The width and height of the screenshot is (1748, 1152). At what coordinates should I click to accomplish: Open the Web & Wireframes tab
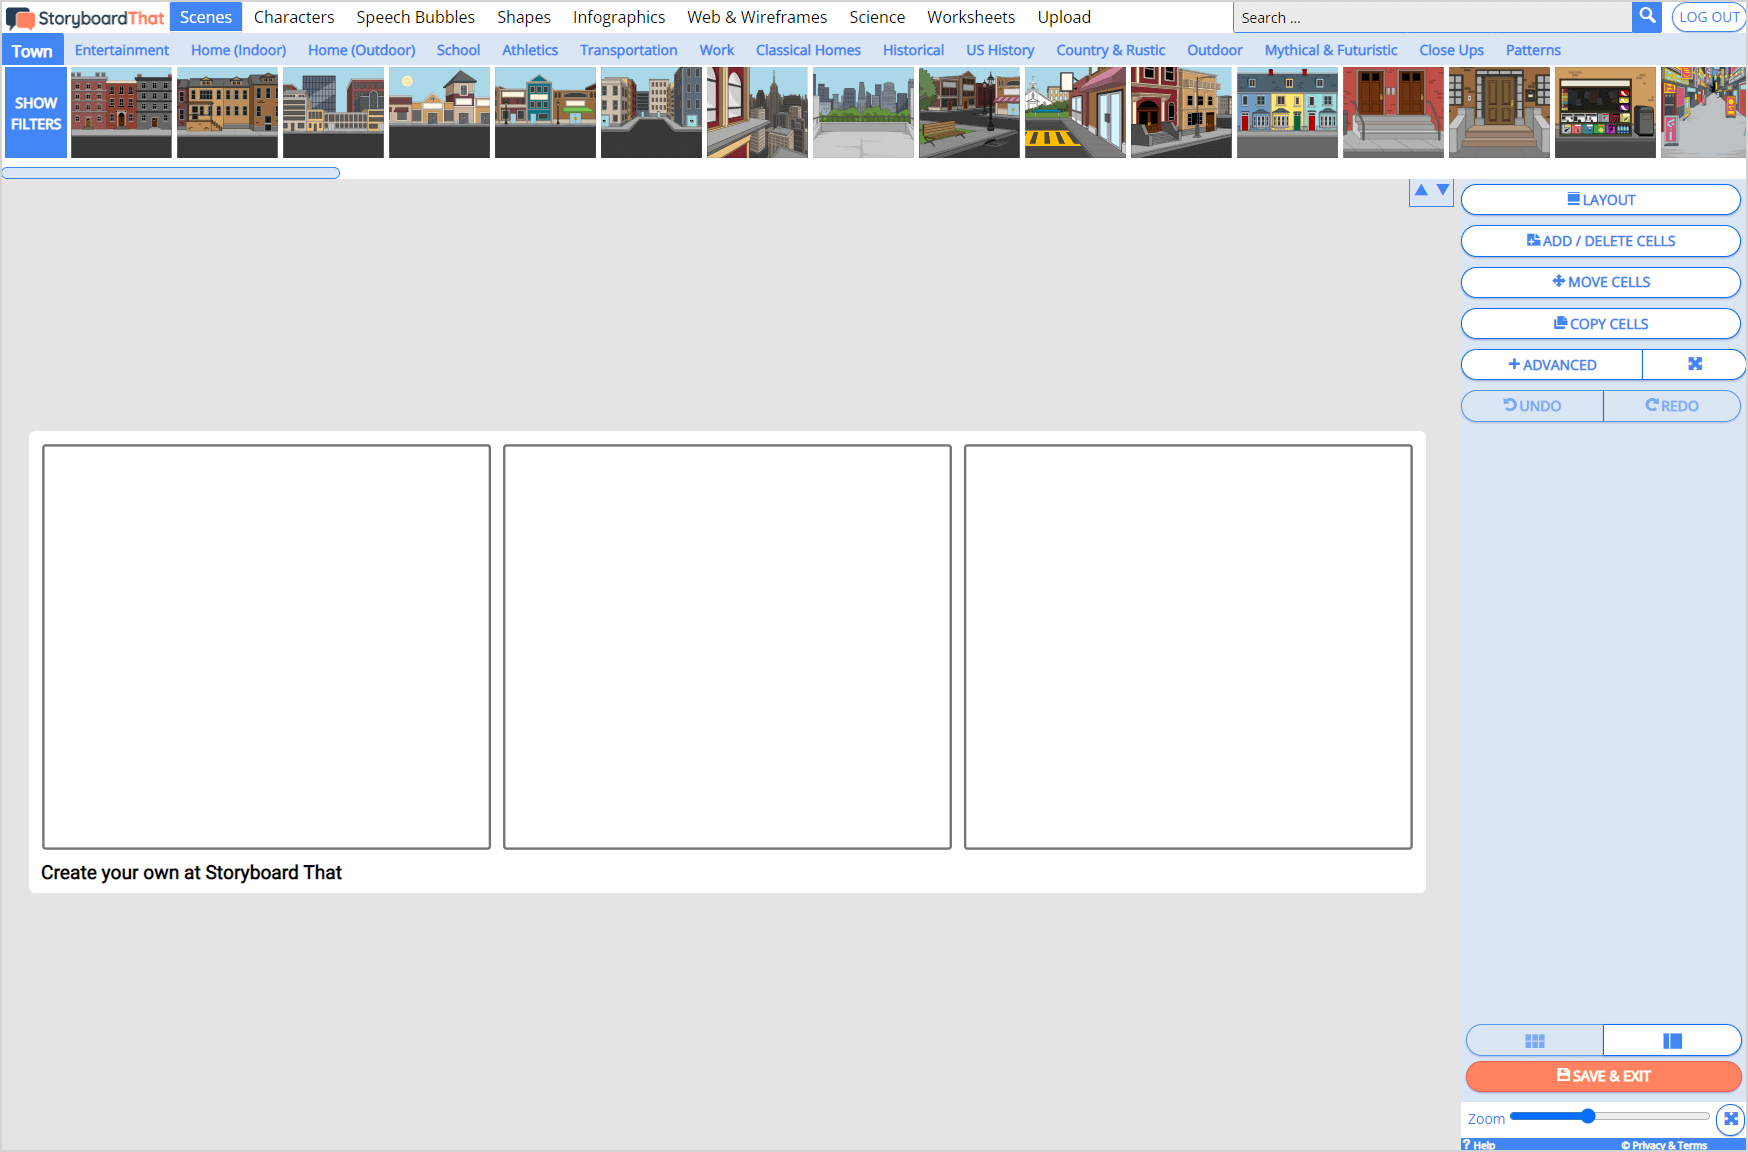pyautogui.click(x=757, y=17)
